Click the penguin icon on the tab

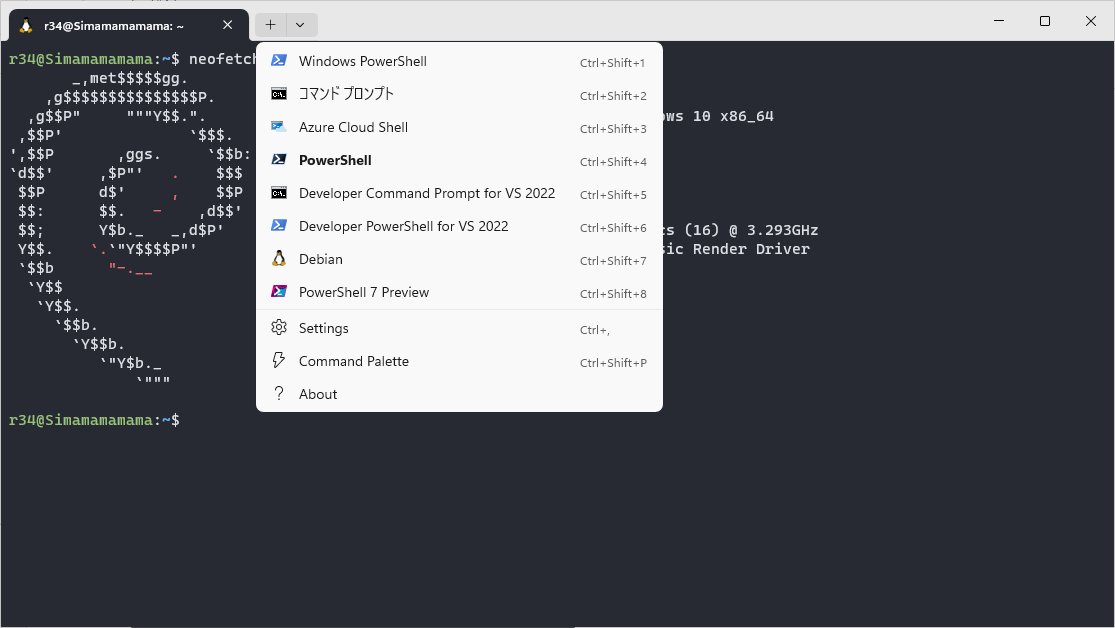(x=26, y=26)
